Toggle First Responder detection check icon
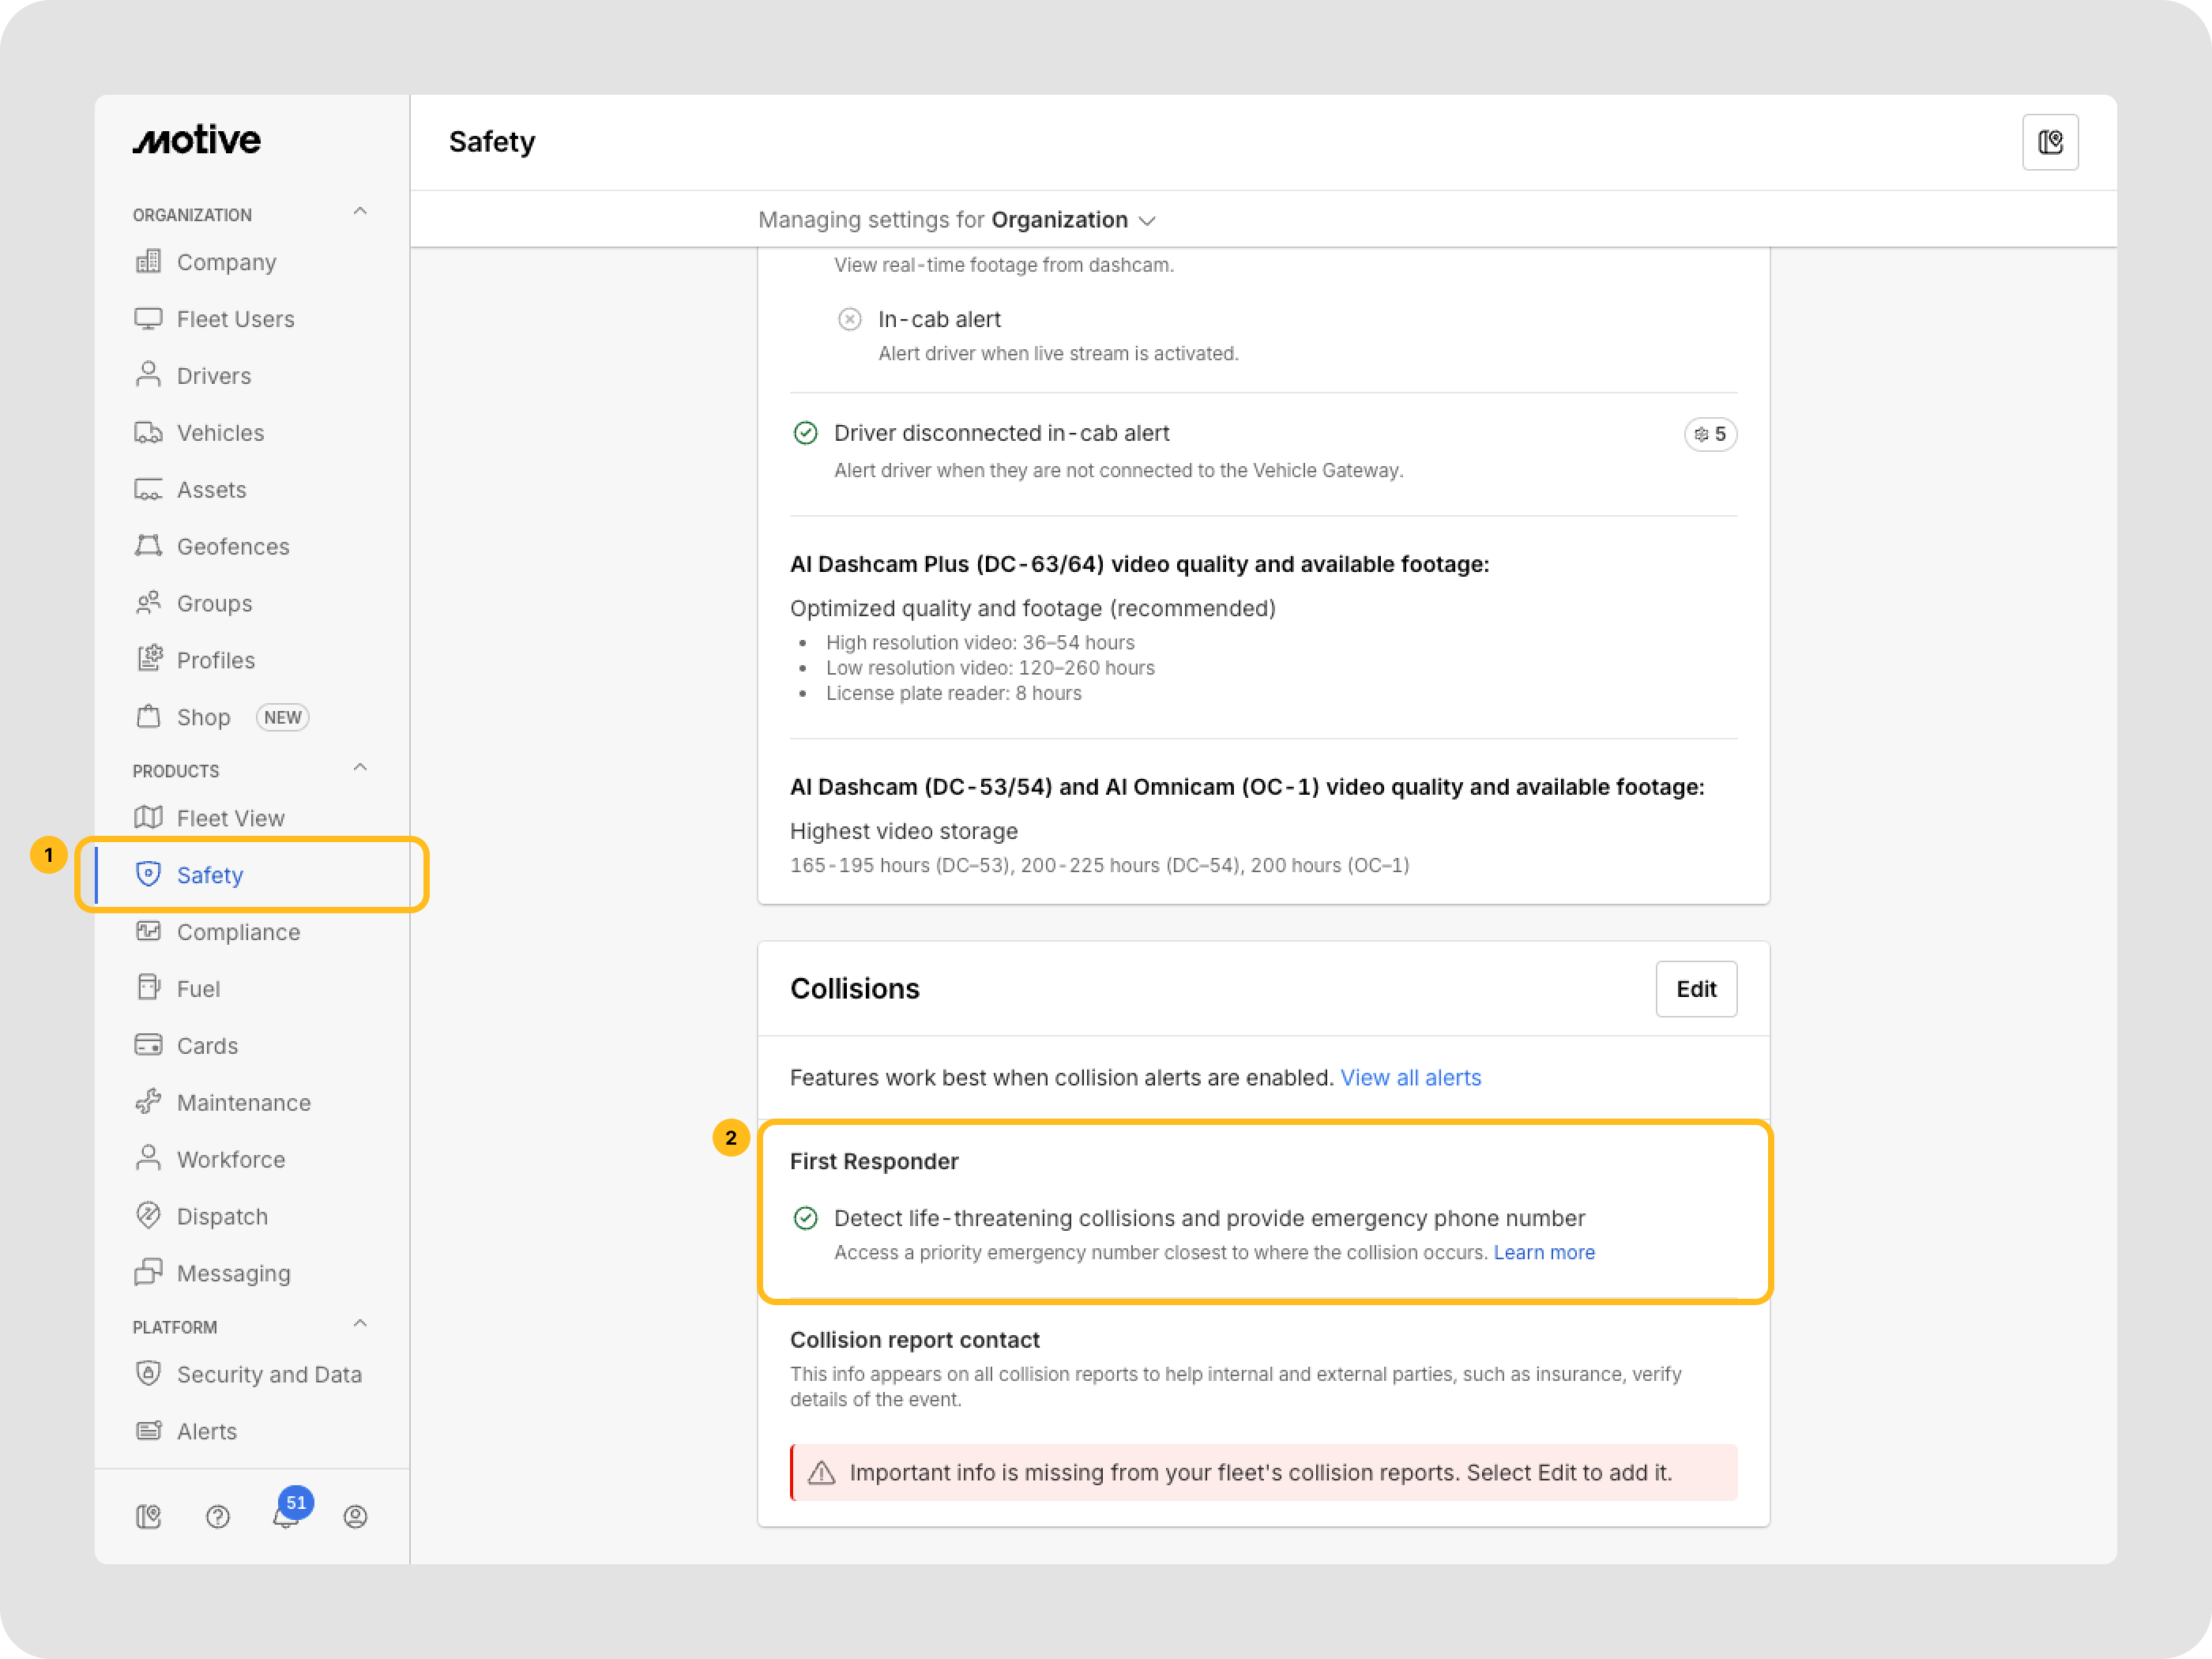The height and width of the screenshot is (1659, 2212). (805, 1218)
